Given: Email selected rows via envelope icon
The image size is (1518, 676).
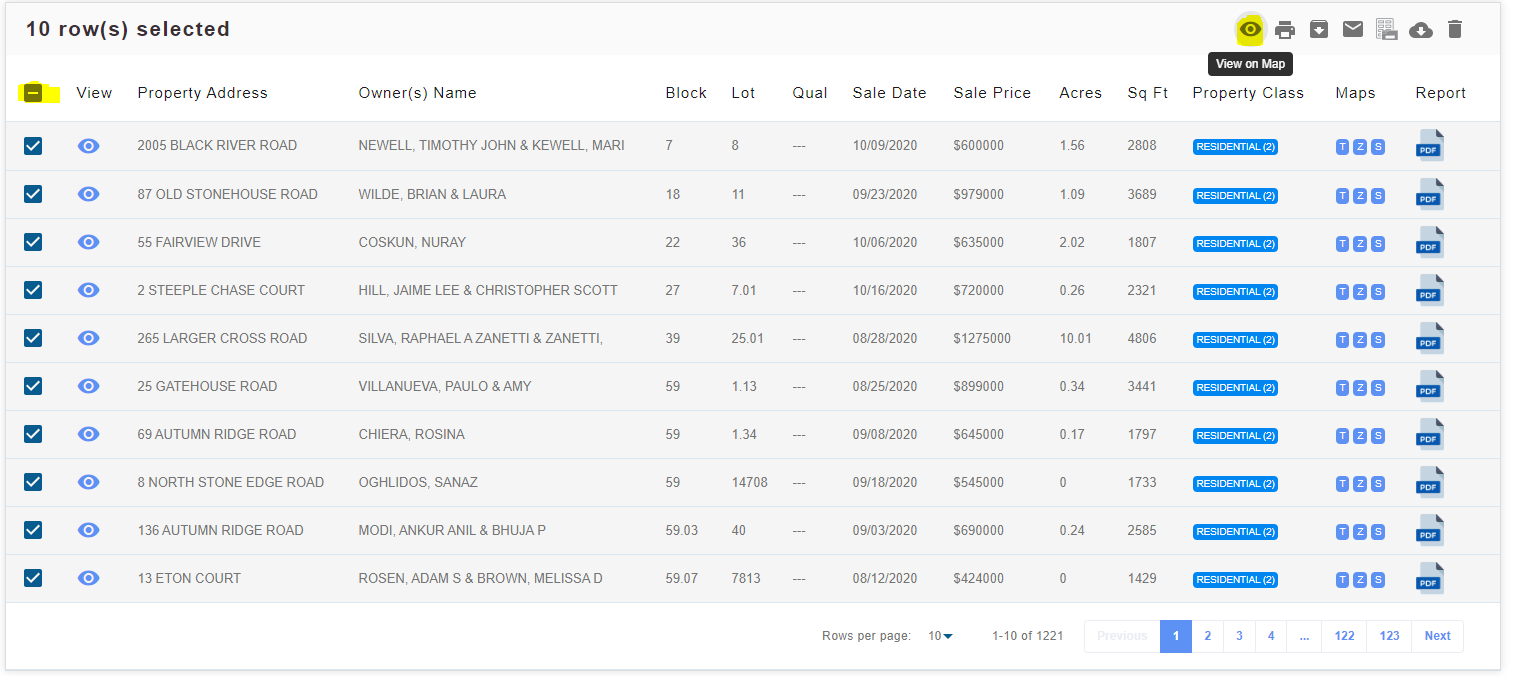Looking at the screenshot, I should coord(1353,30).
